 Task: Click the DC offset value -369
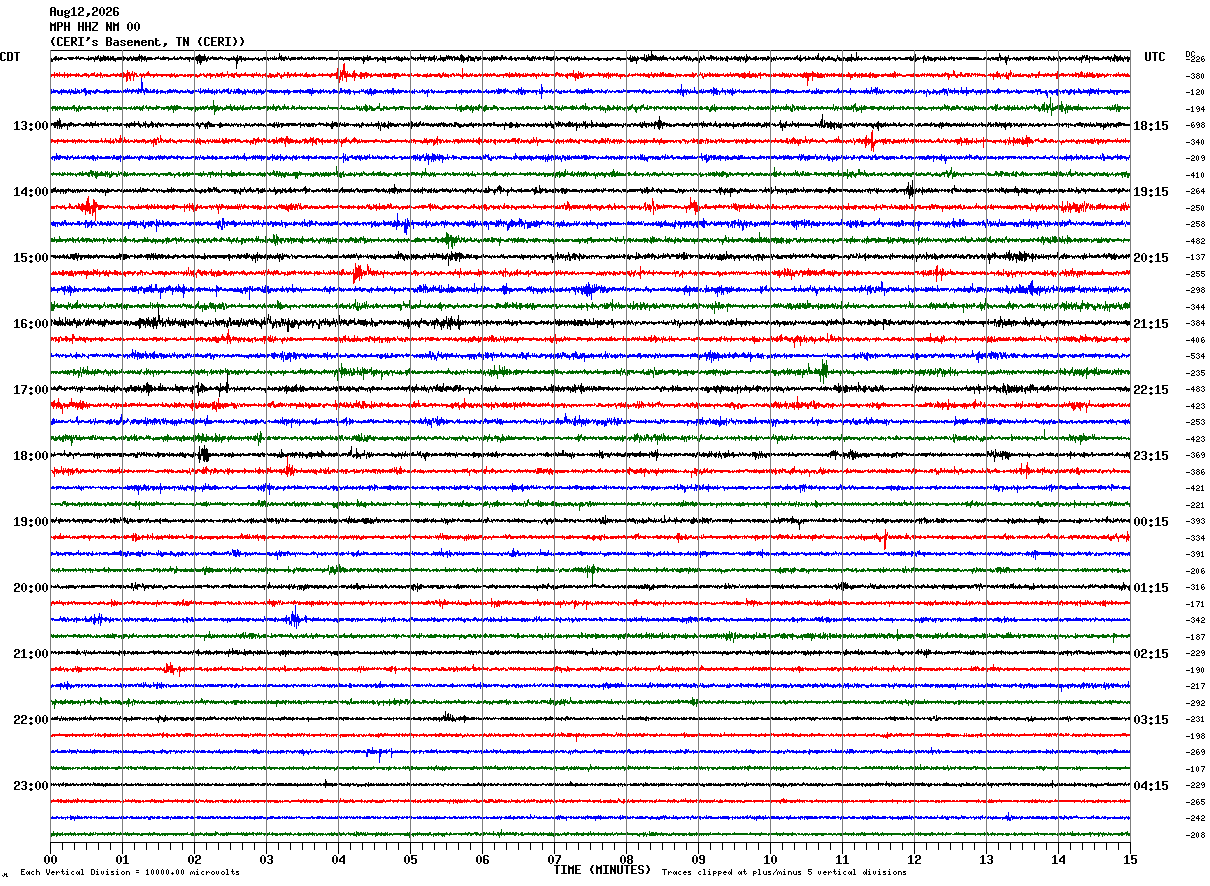pyautogui.click(x=1195, y=456)
